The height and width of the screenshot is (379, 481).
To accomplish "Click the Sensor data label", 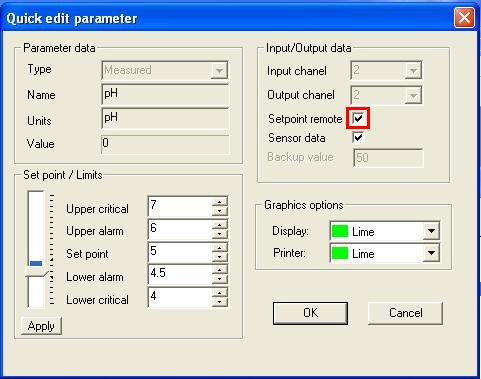I will pyautogui.click(x=297, y=138).
